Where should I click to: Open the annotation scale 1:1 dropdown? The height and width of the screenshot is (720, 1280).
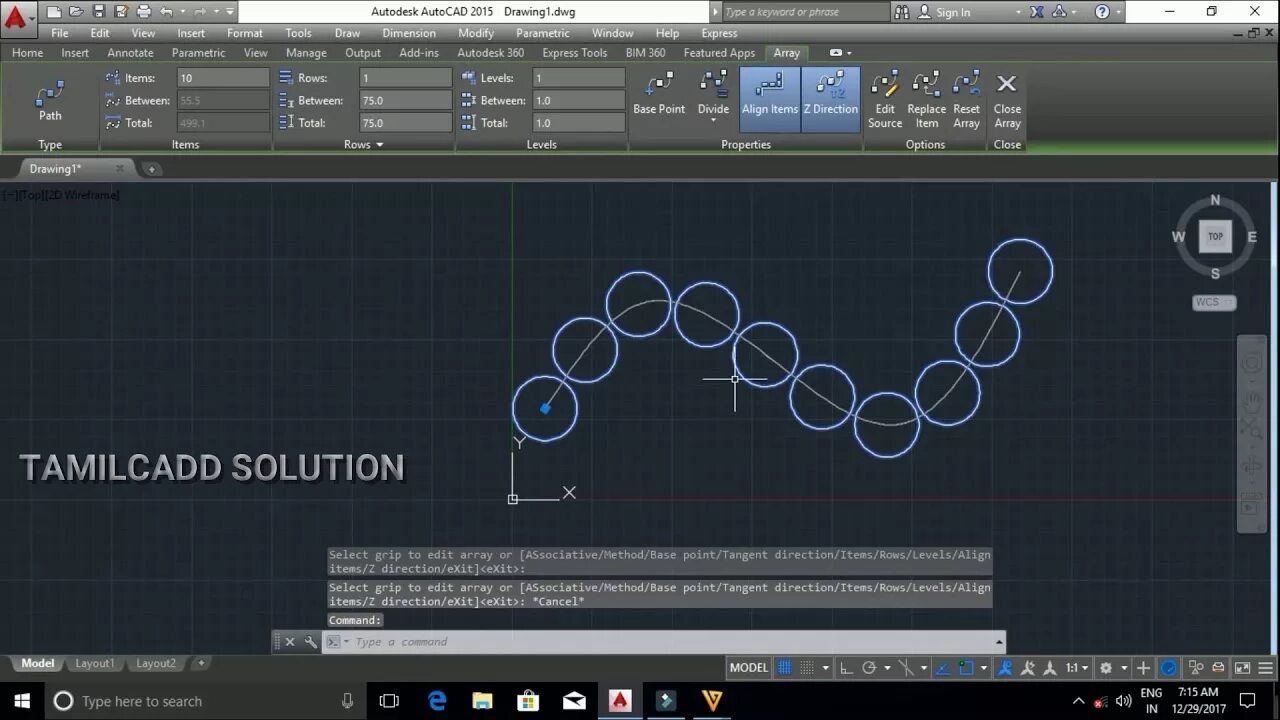point(1077,668)
